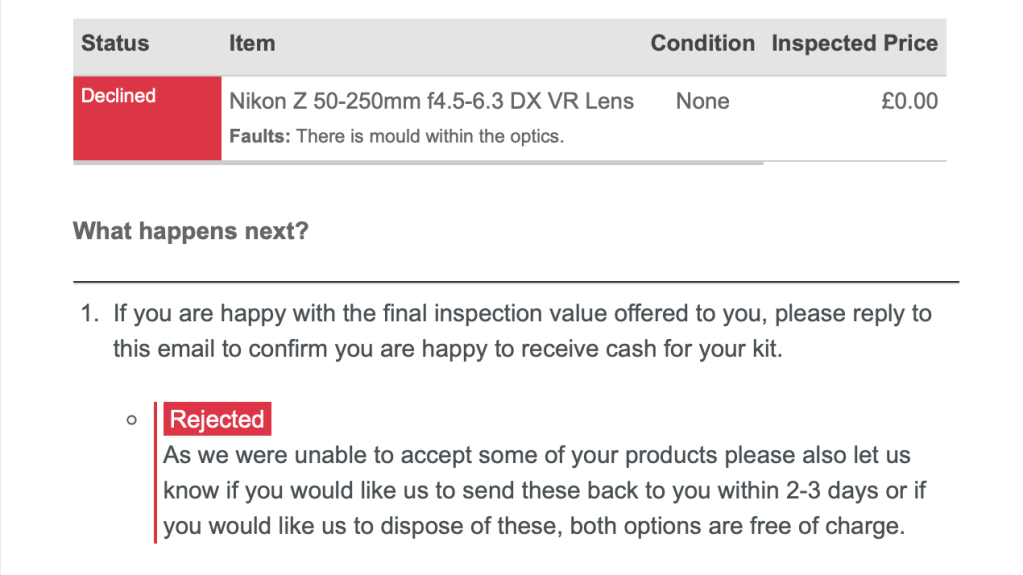The image size is (1023, 575).
Task: Click the £0.00 inspected price
Action: point(909,102)
